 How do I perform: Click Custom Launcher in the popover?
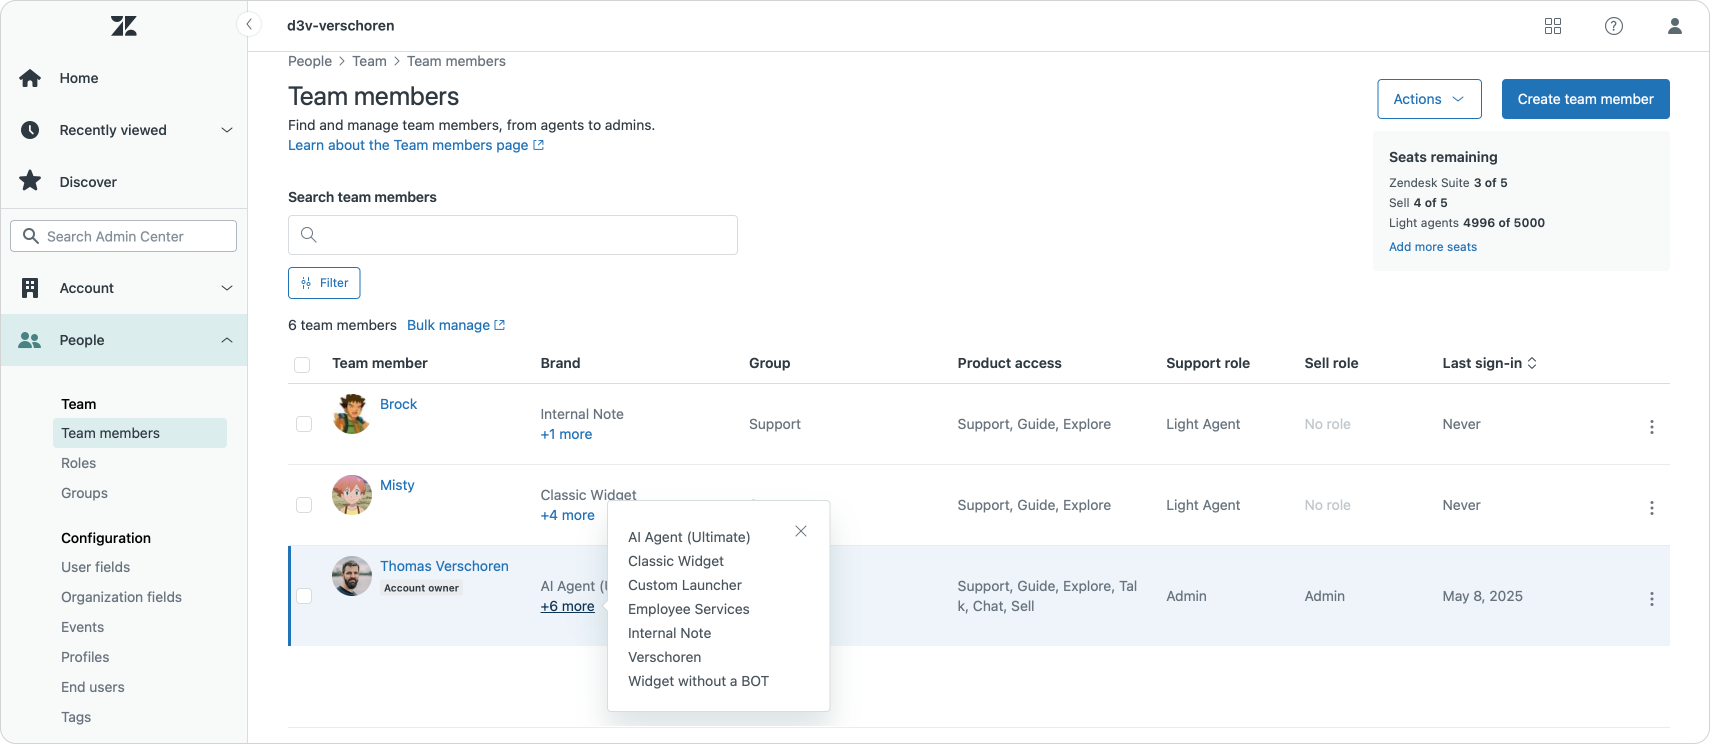pyautogui.click(x=685, y=585)
